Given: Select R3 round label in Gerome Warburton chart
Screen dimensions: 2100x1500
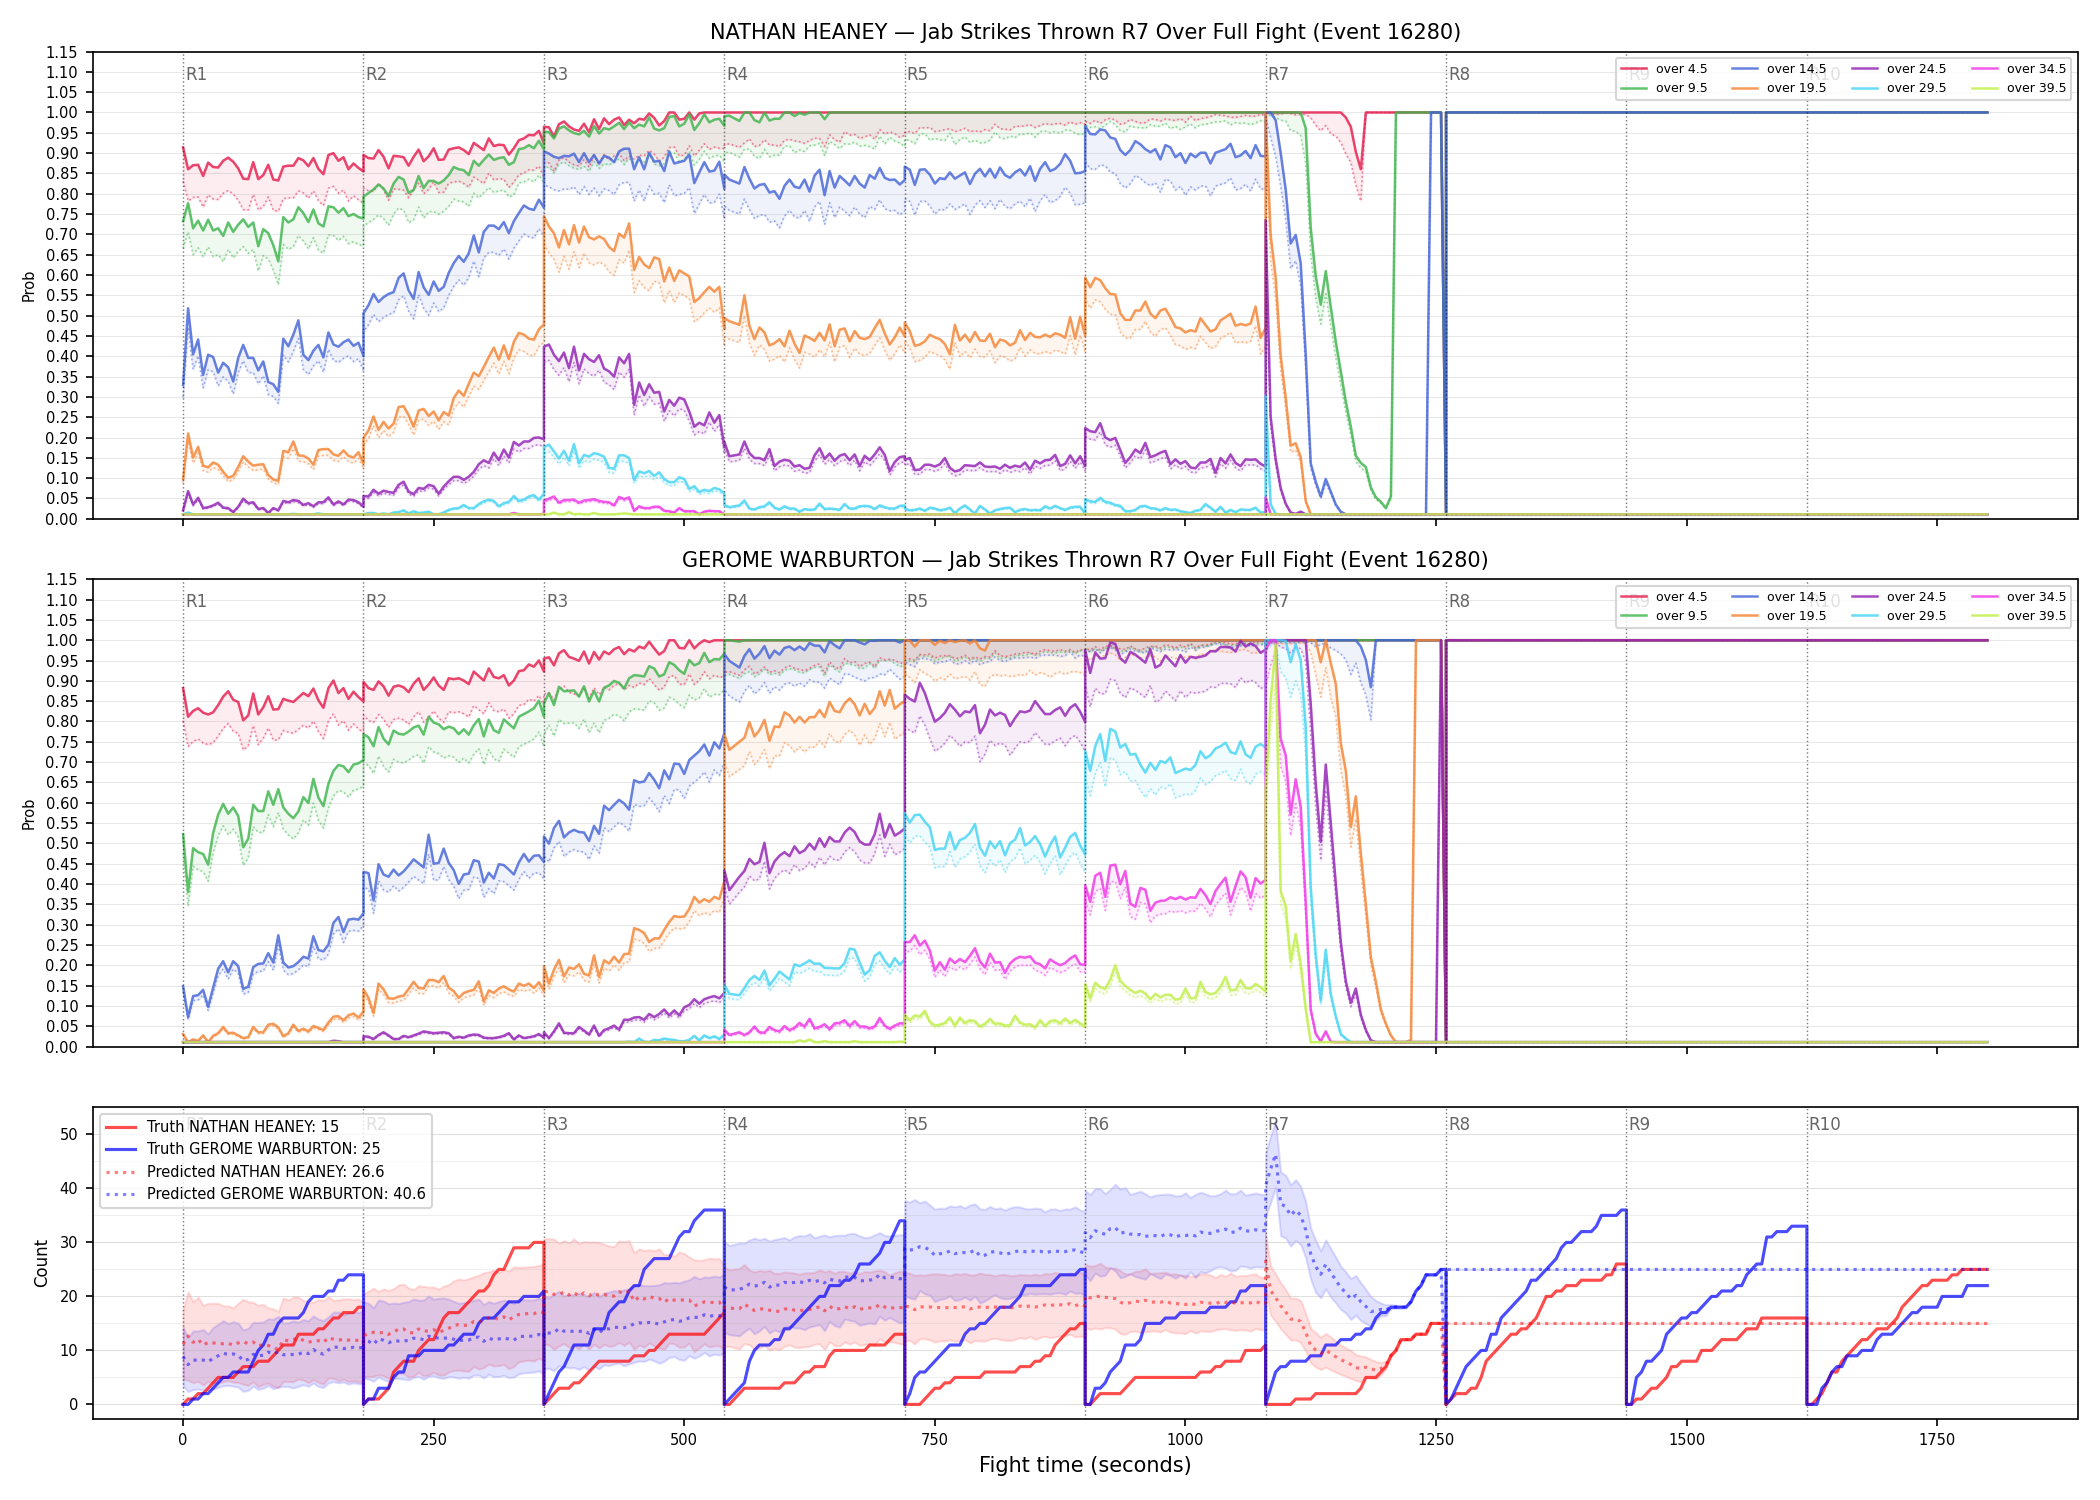Looking at the screenshot, I should (x=557, y=601).
